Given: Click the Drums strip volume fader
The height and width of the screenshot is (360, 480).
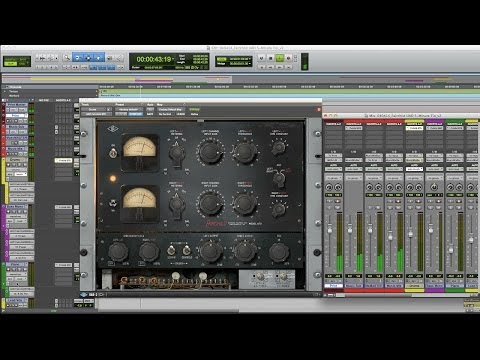Looking at the screenshot, I should pyautogui.click(x=410, y=234).
